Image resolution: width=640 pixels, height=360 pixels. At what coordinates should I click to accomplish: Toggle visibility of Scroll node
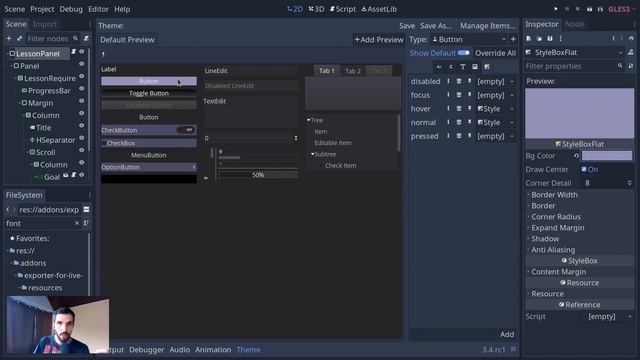(82, 150)
